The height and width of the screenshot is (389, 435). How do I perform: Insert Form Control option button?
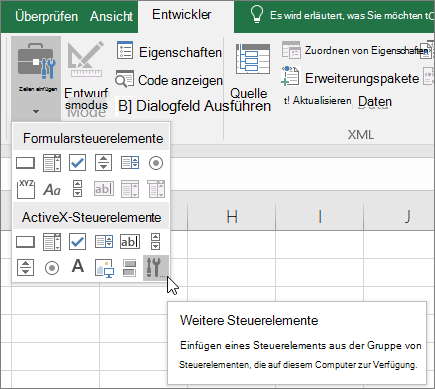(156, 163)
